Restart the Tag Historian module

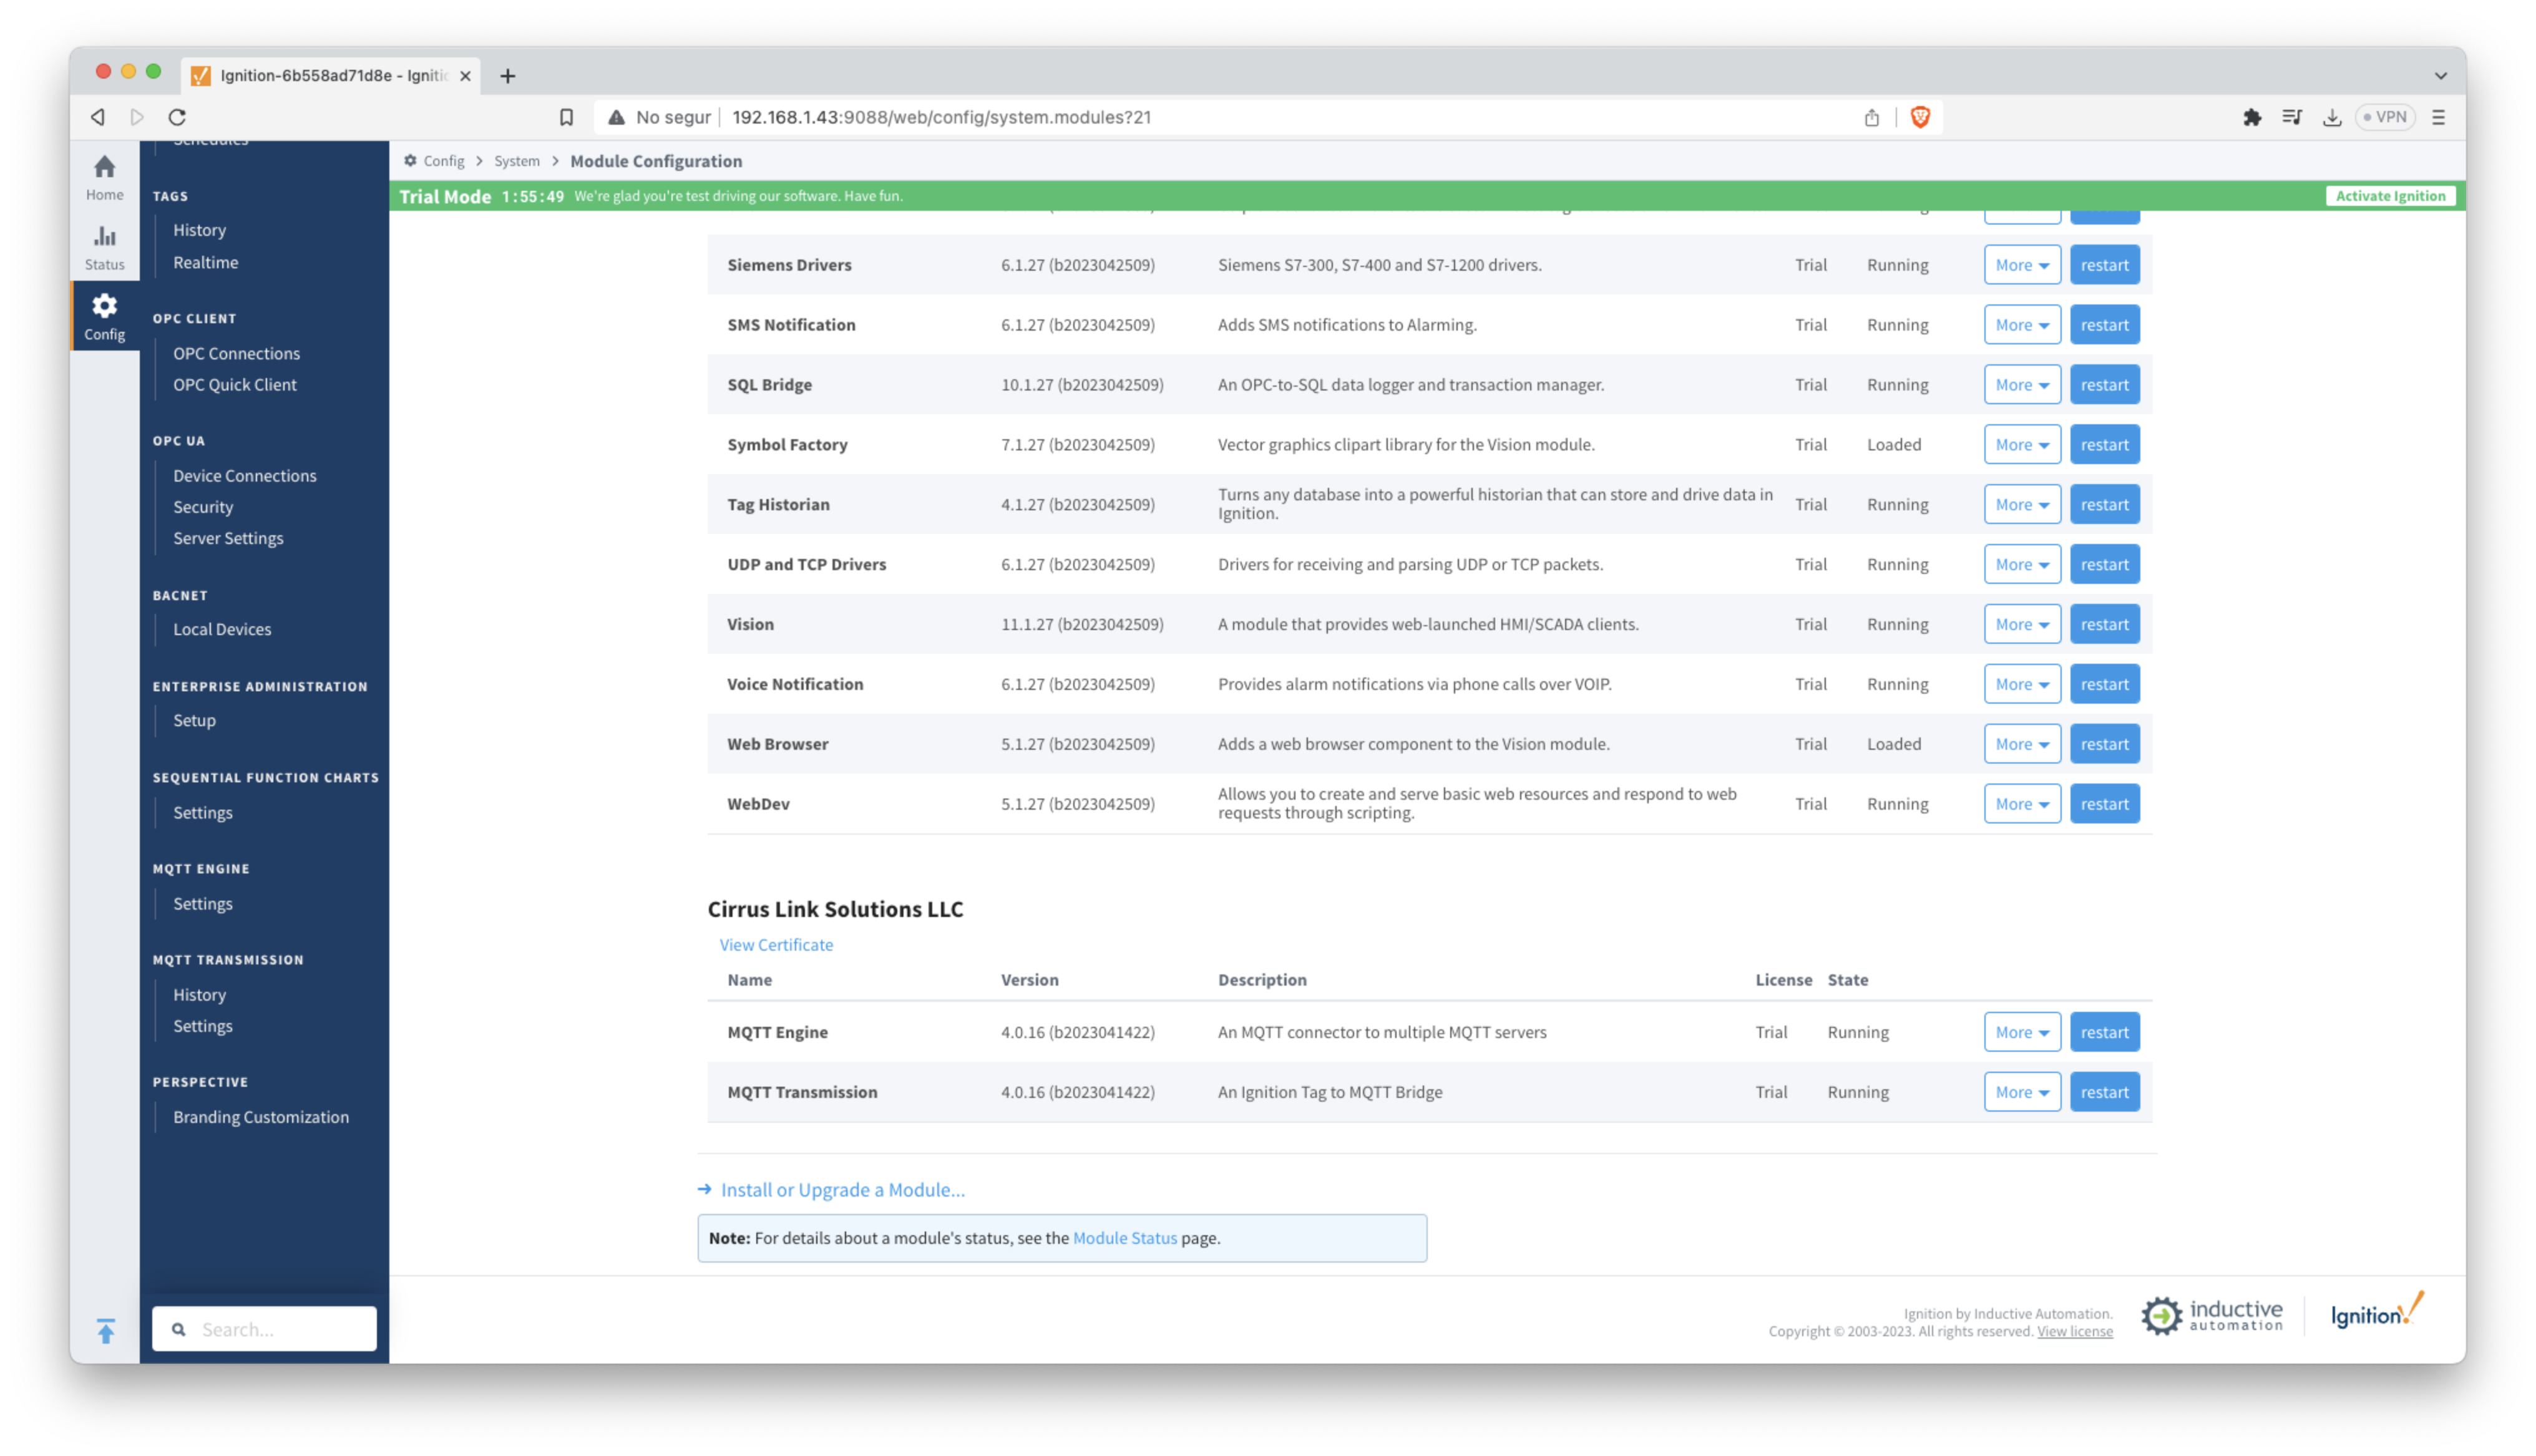[2104, 505]
